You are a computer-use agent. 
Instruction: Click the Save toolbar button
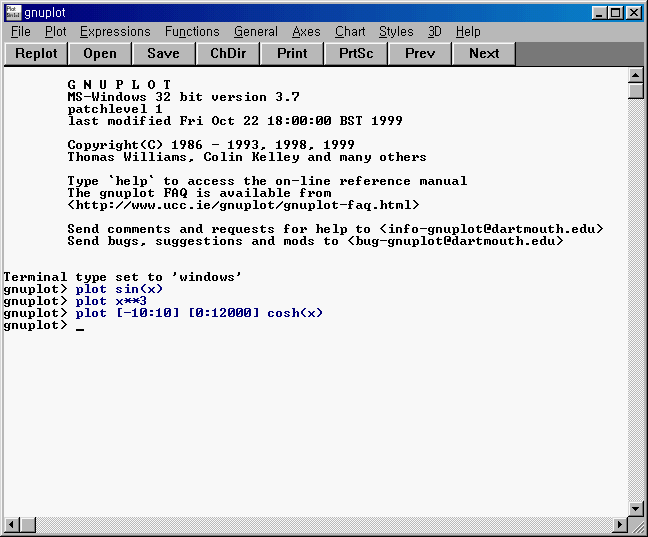164,54
